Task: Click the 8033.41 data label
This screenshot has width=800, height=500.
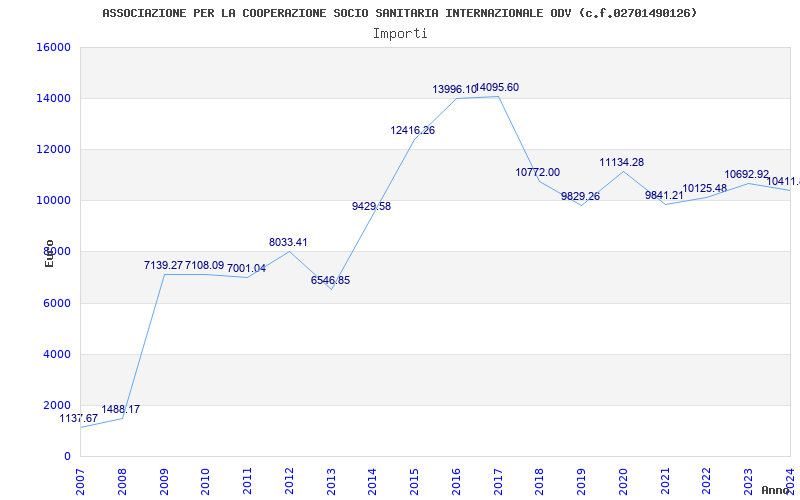Action: pos(288,243)
